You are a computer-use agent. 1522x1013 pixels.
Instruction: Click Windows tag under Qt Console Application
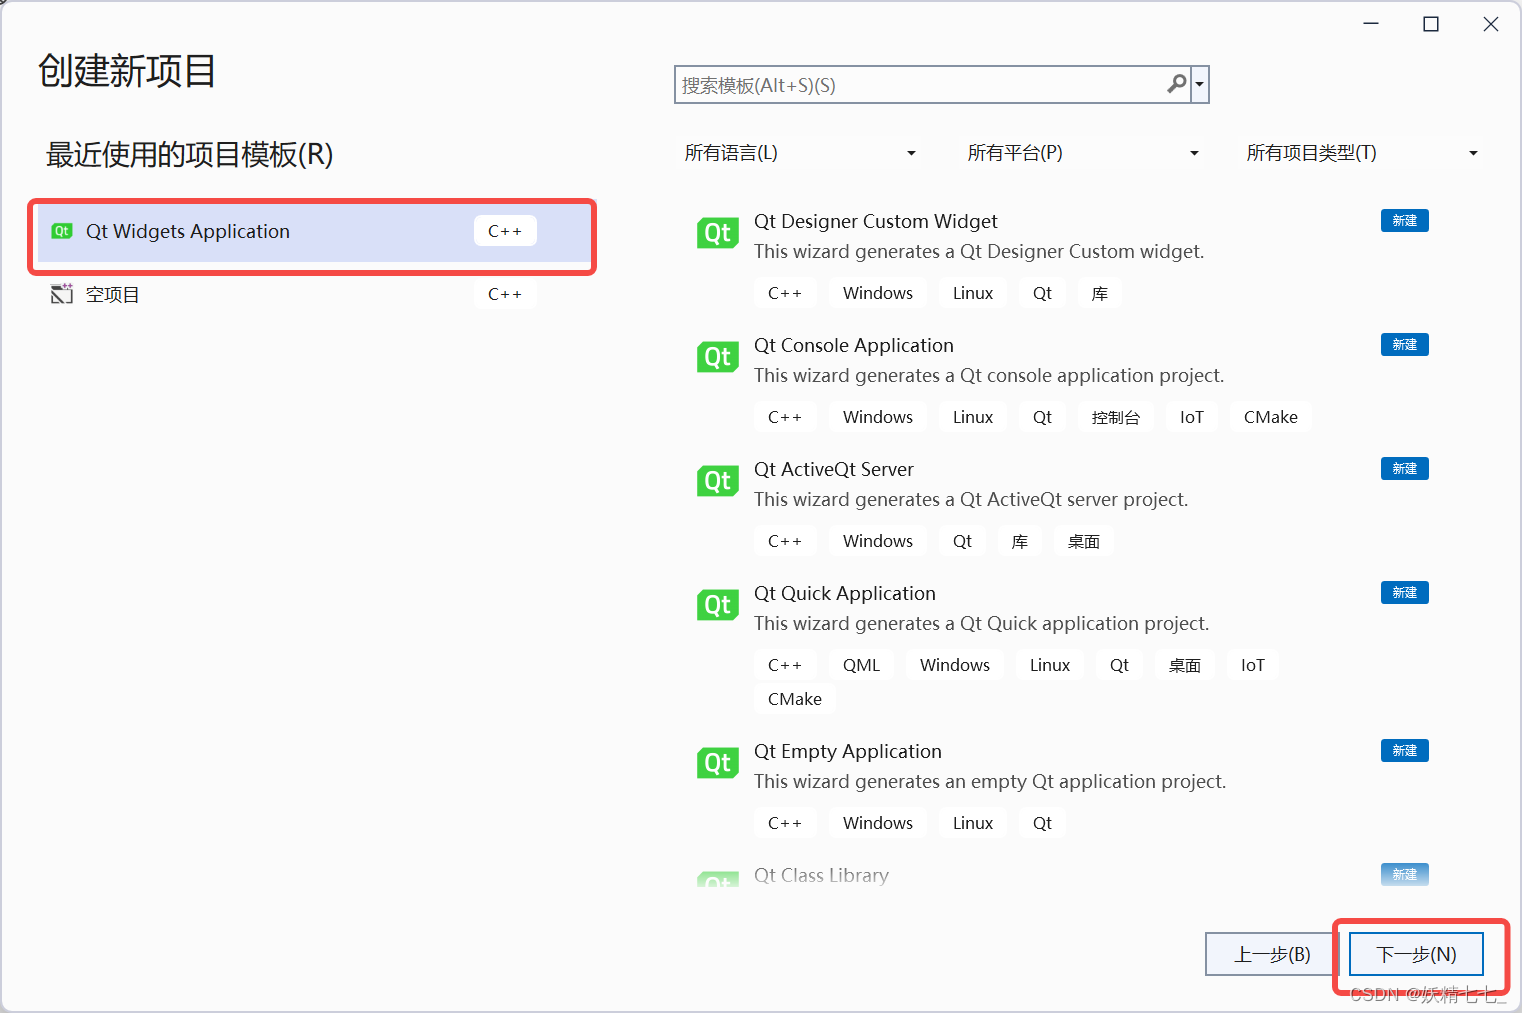[877, 417]
